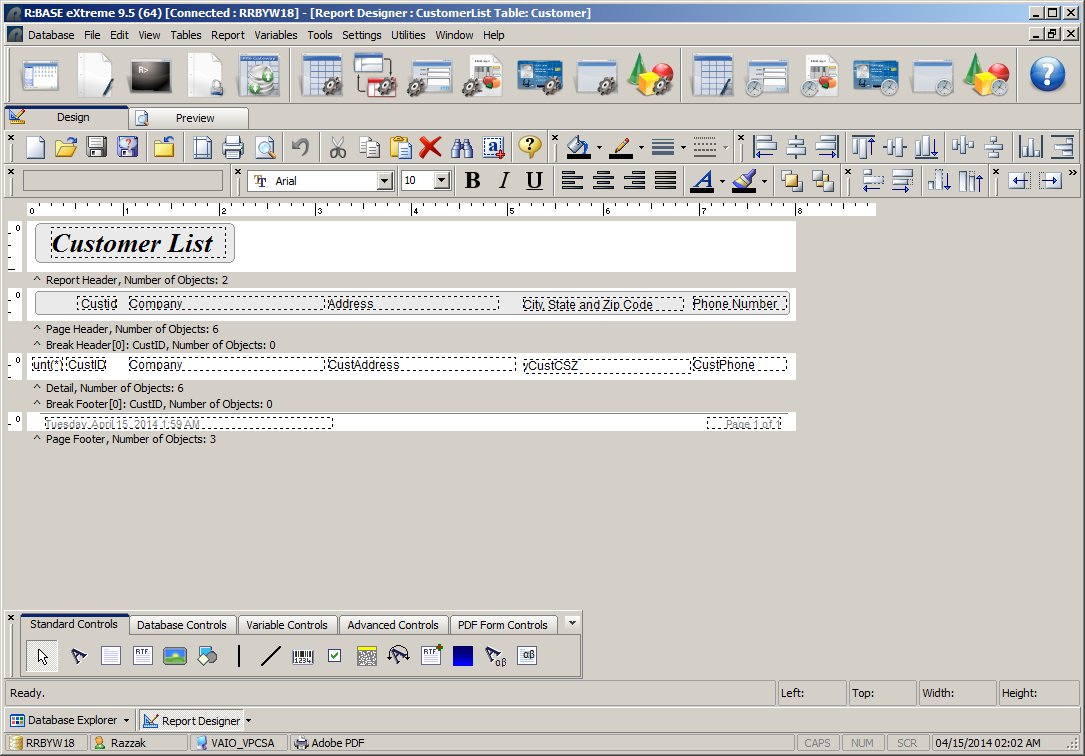Viewport: 1085px width, 756px height.
Task: Click the binoculars Find icon
Action: point(461,148)
